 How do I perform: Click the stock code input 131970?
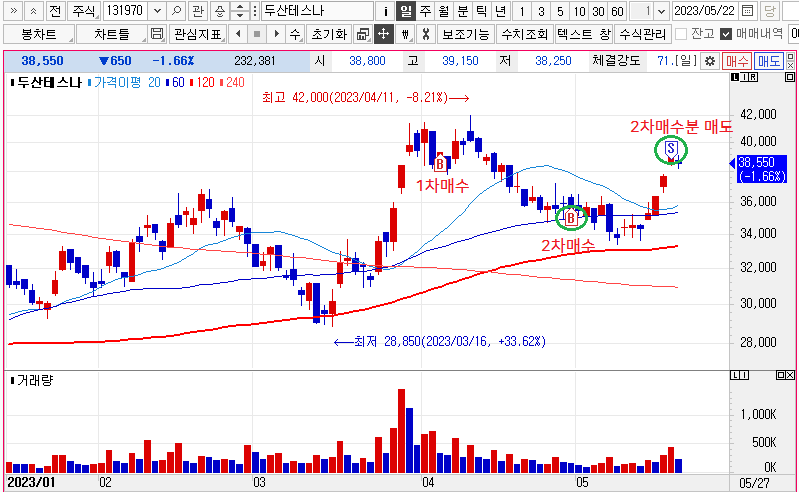(x=126, y=11)
